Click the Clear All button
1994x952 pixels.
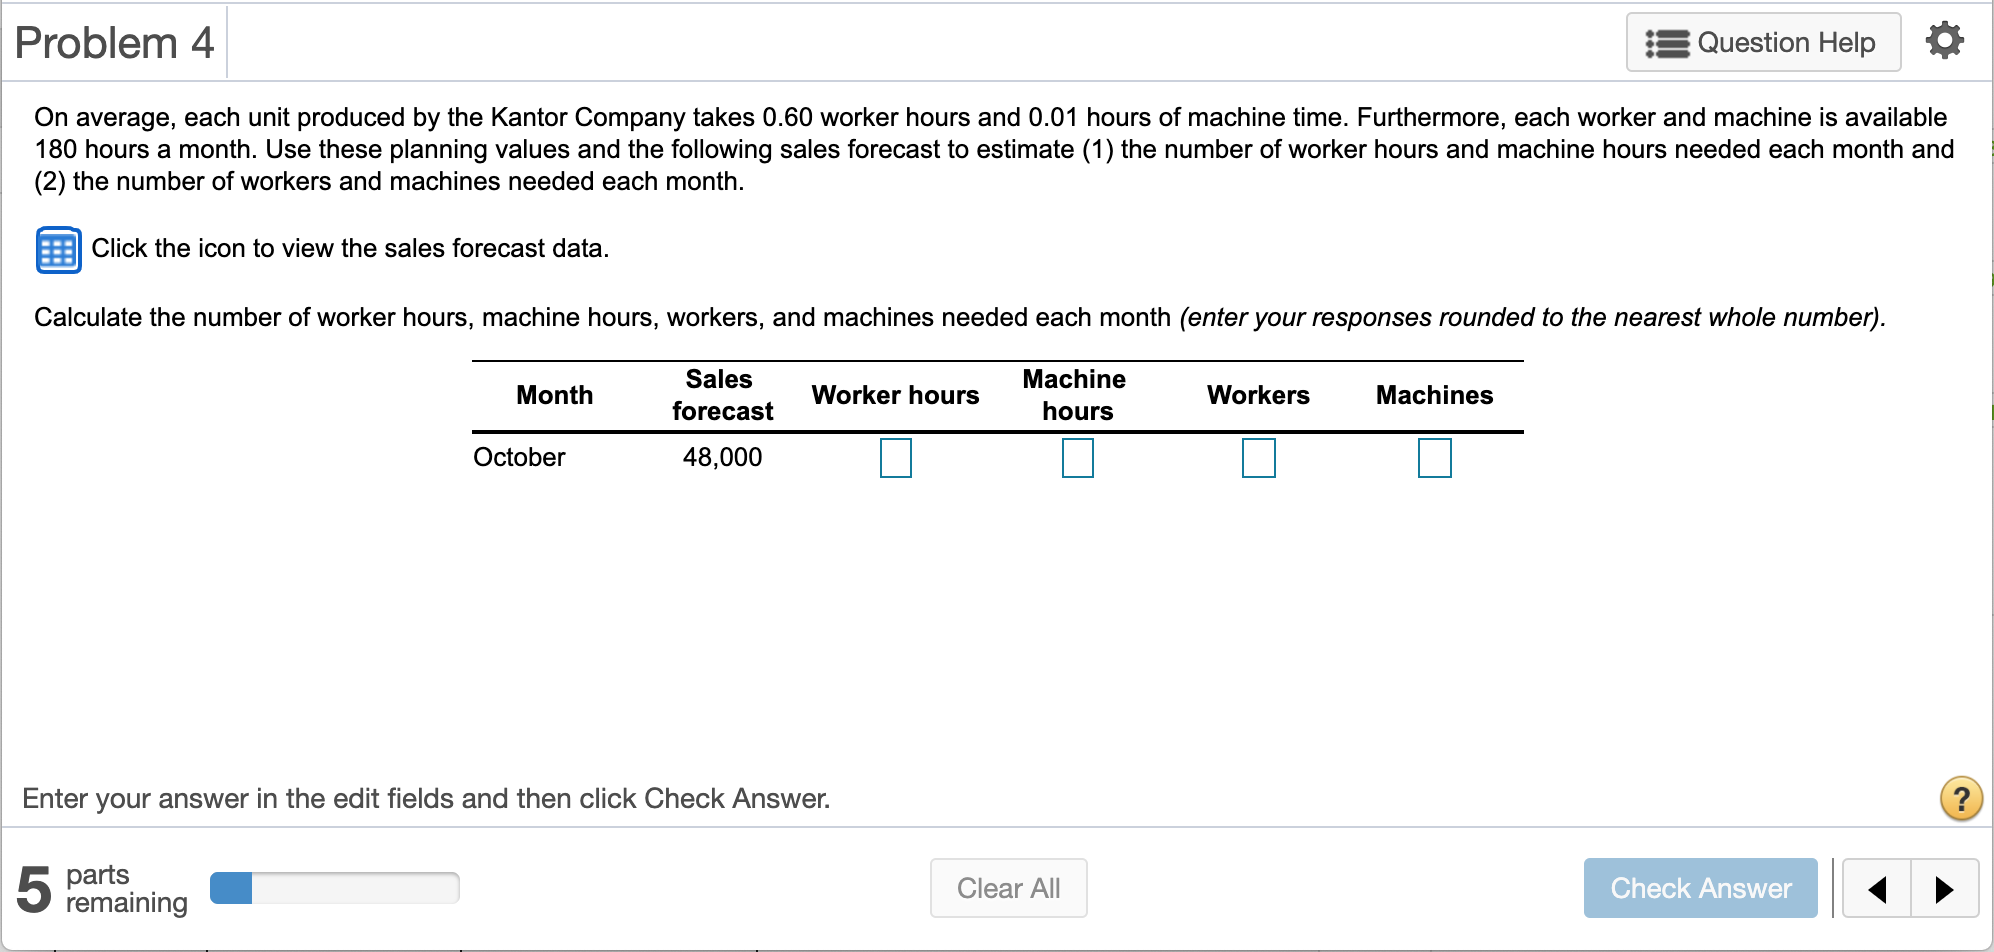[1008, 887]
